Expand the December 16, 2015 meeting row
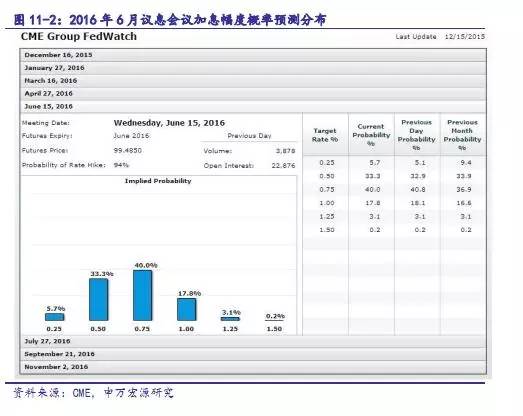The width and height of the screenshot is (523, 416). point(253,55)
